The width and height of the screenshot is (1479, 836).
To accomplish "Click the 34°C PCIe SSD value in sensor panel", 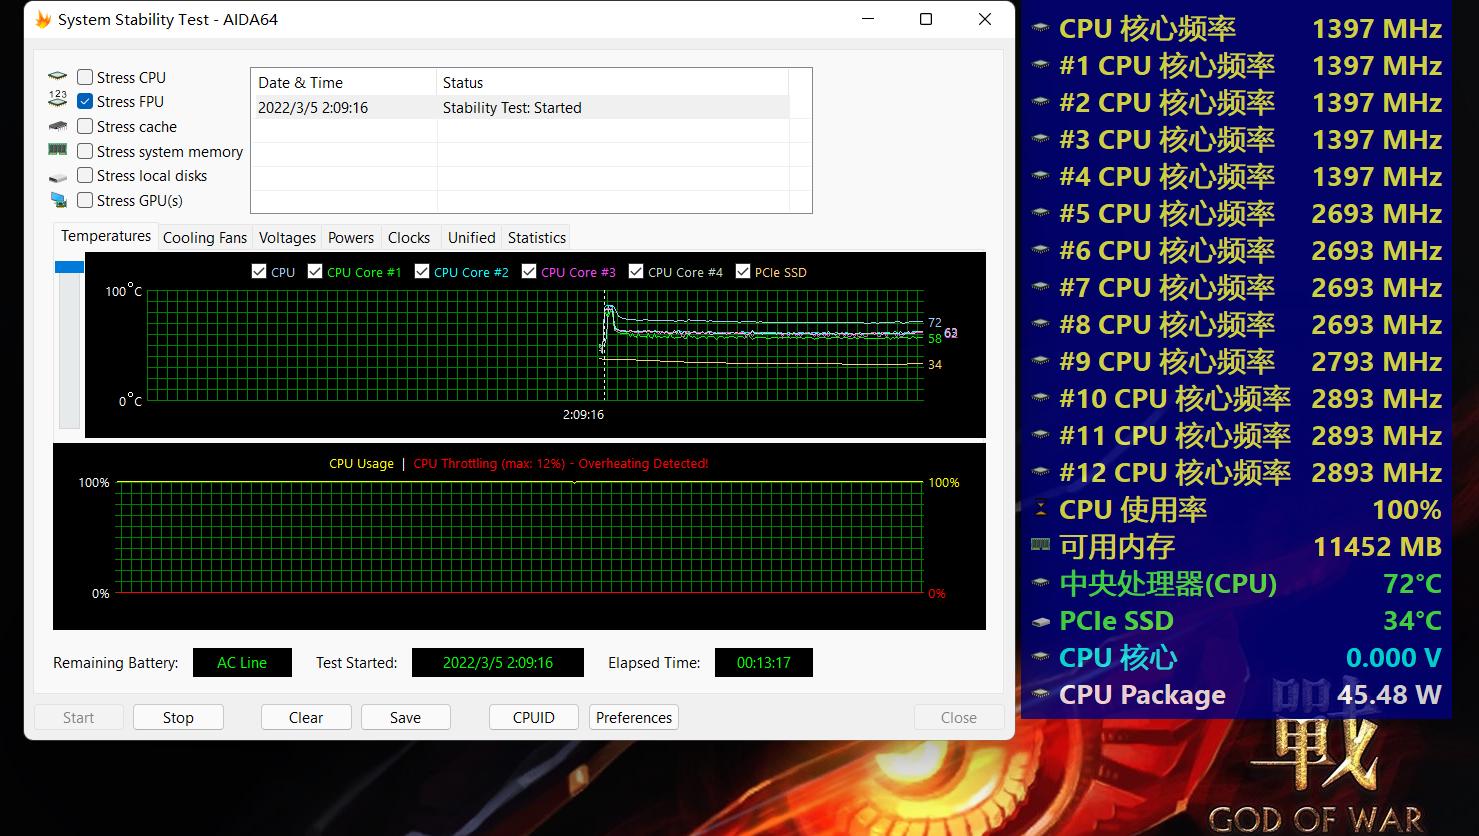I will 1412,621.
